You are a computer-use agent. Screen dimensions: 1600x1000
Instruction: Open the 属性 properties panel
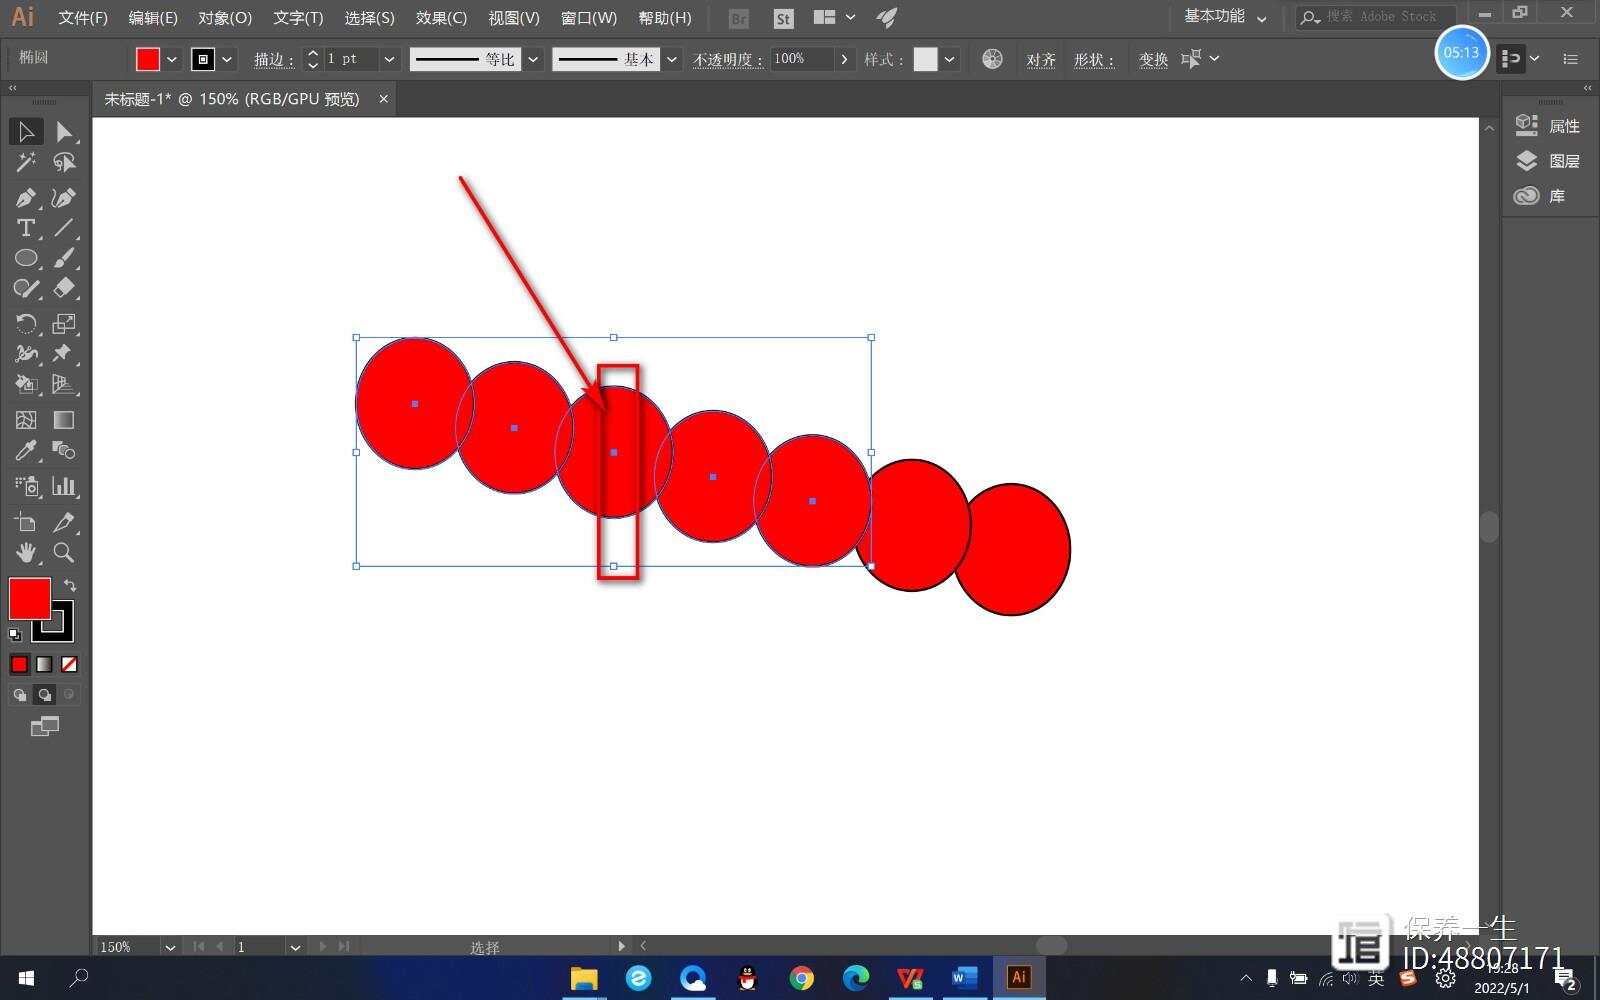pos(1547,126)
